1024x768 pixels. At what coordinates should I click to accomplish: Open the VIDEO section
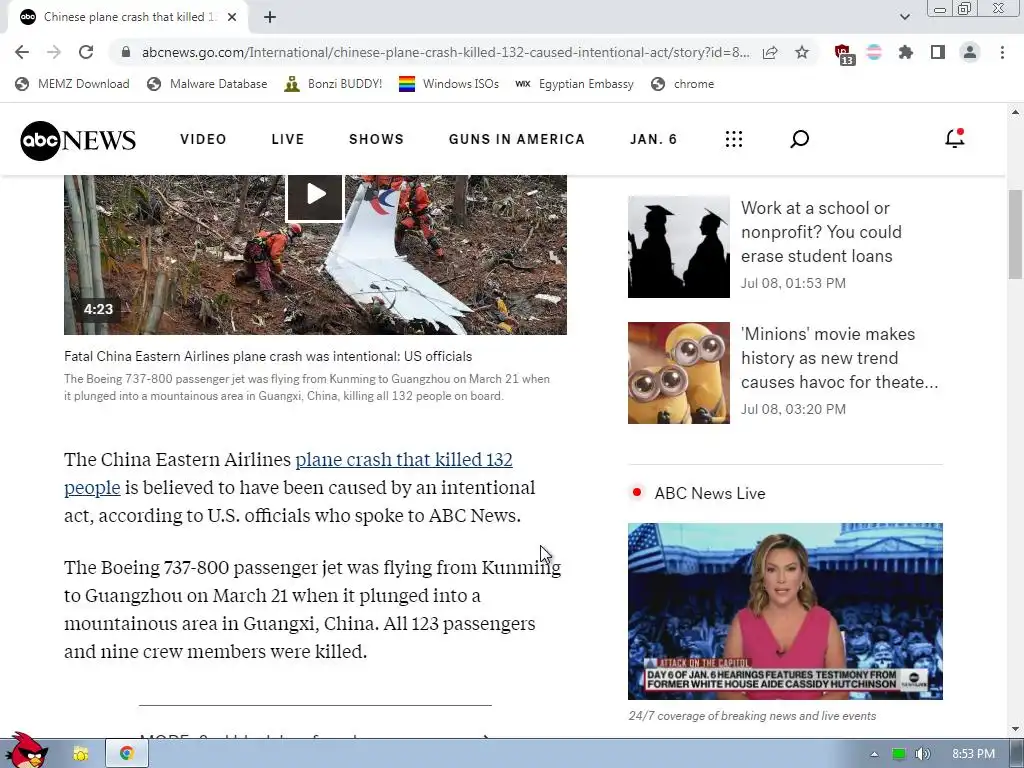tap(203, 139)
